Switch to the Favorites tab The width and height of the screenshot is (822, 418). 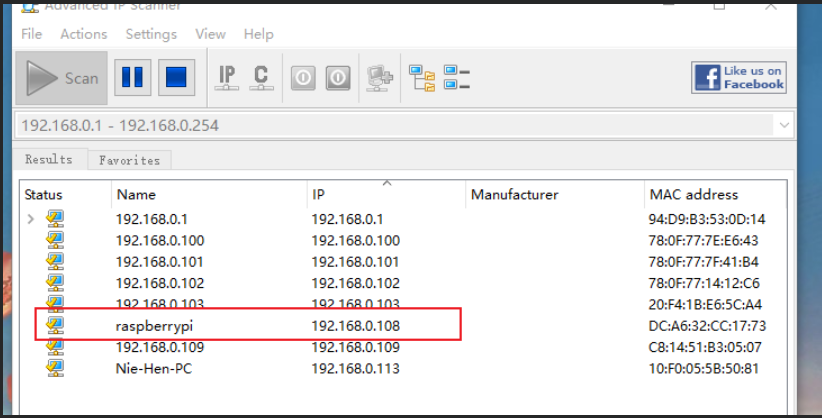129,160
